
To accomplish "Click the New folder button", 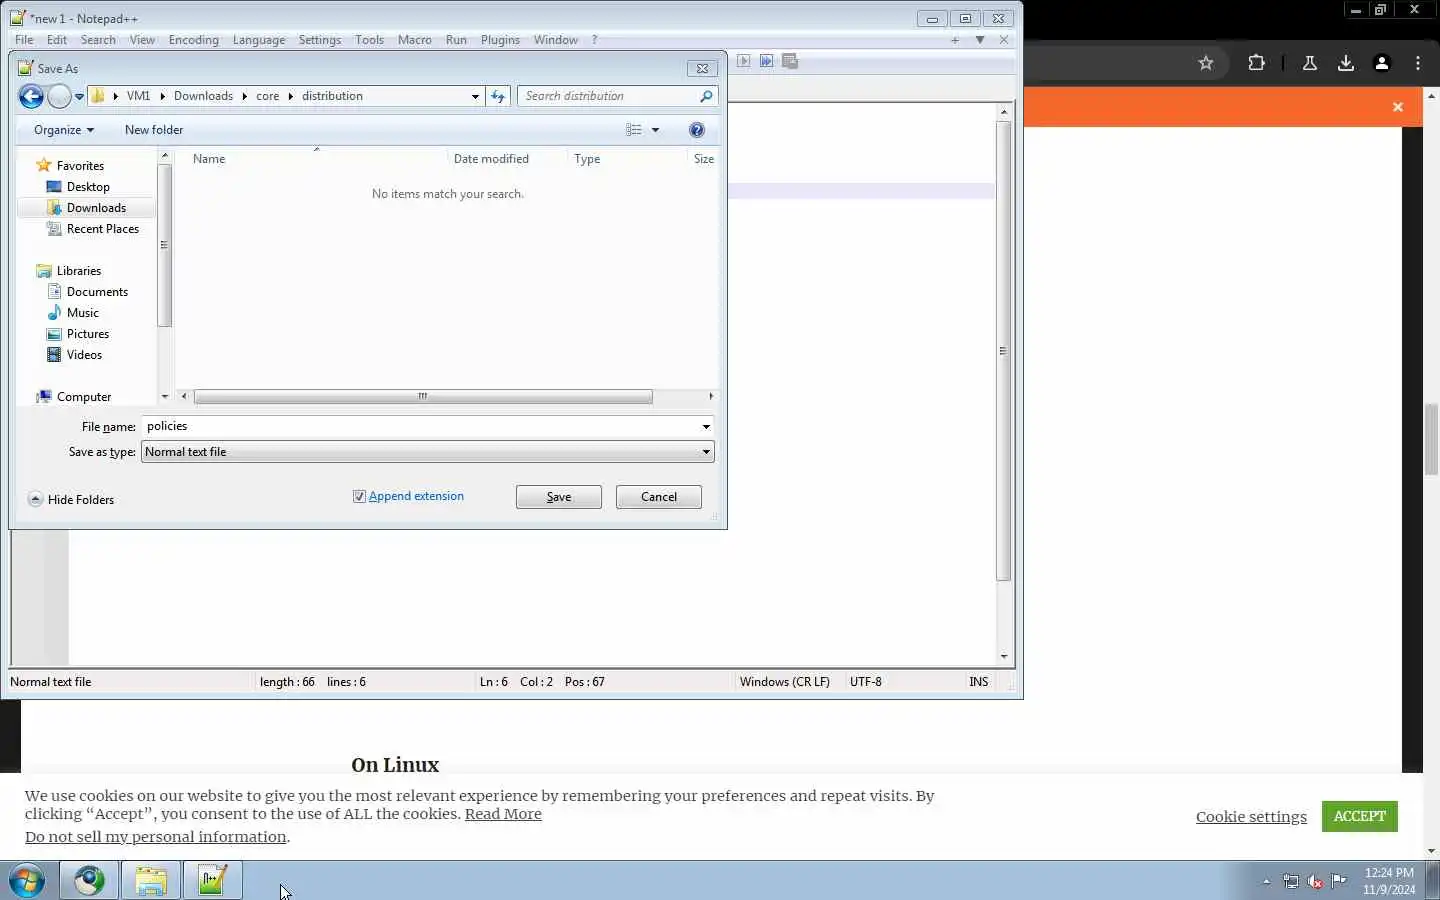I will tap(154, 130).
